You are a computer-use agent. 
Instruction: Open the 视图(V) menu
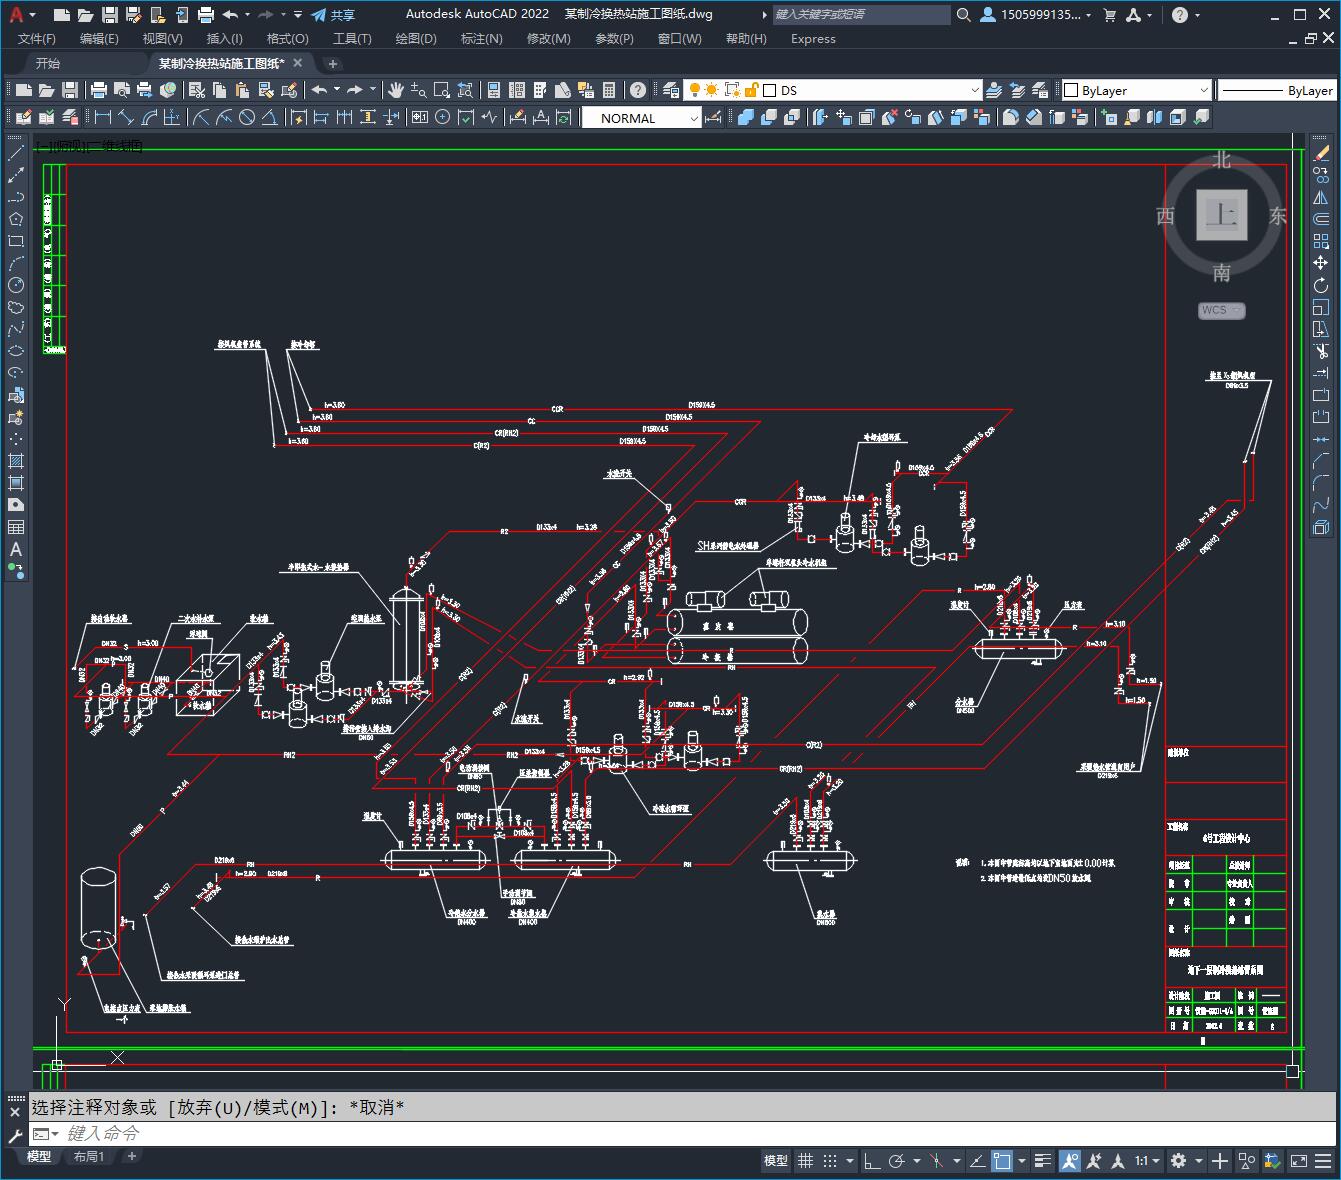click(162, 38)
